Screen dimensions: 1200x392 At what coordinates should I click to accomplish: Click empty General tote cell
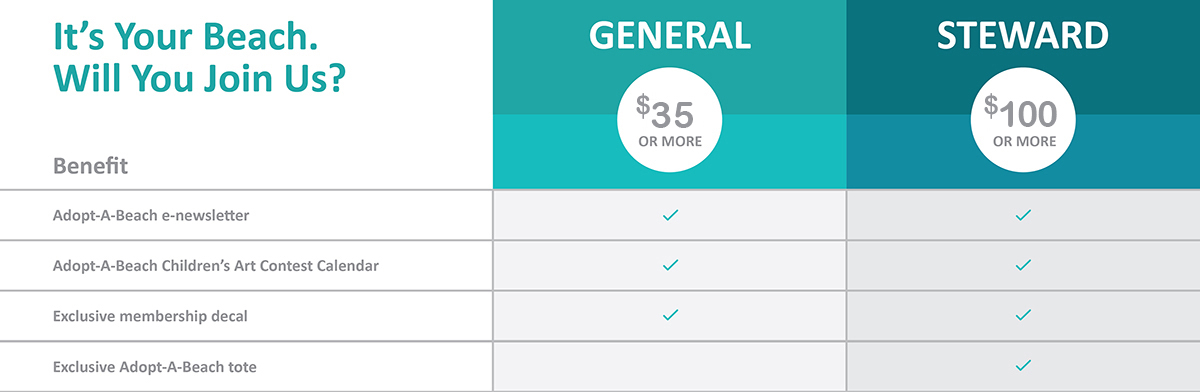[670, 366]
